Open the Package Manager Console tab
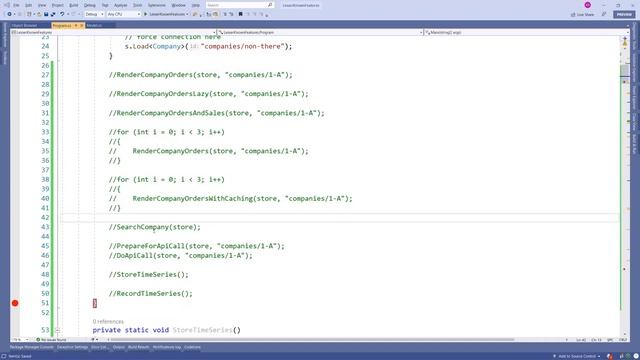The image size is (640, 360). [32, 347]
